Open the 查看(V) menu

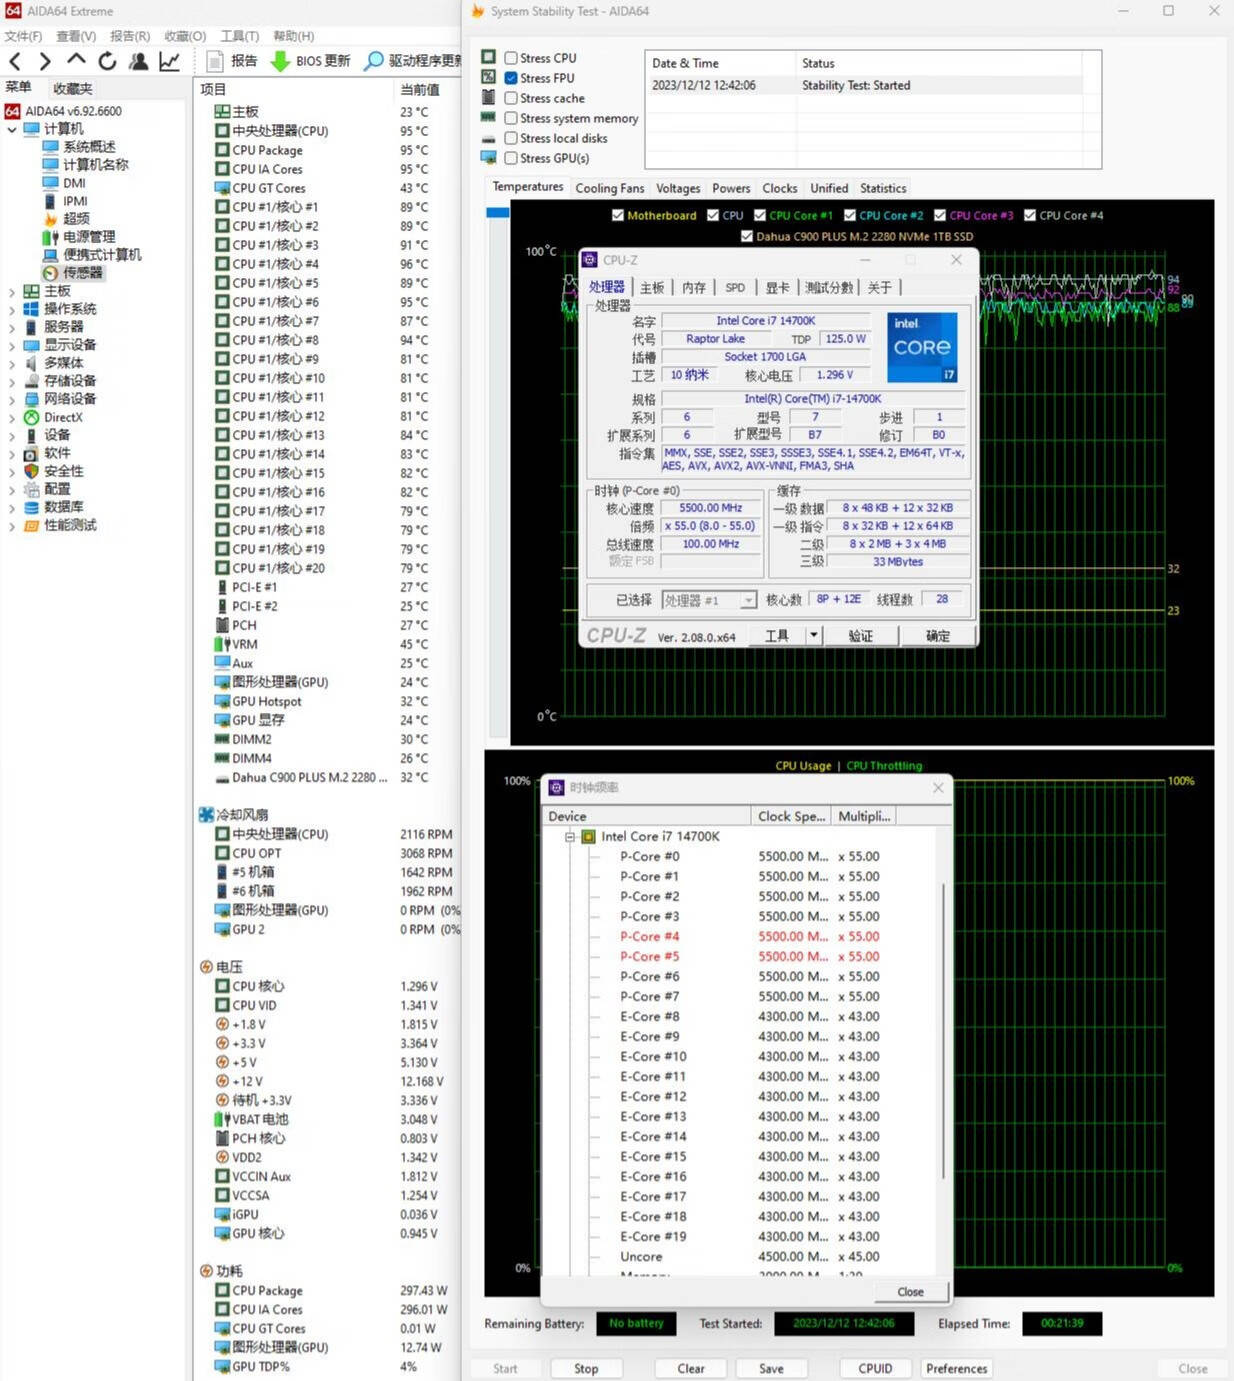click(x=76, y=36)
